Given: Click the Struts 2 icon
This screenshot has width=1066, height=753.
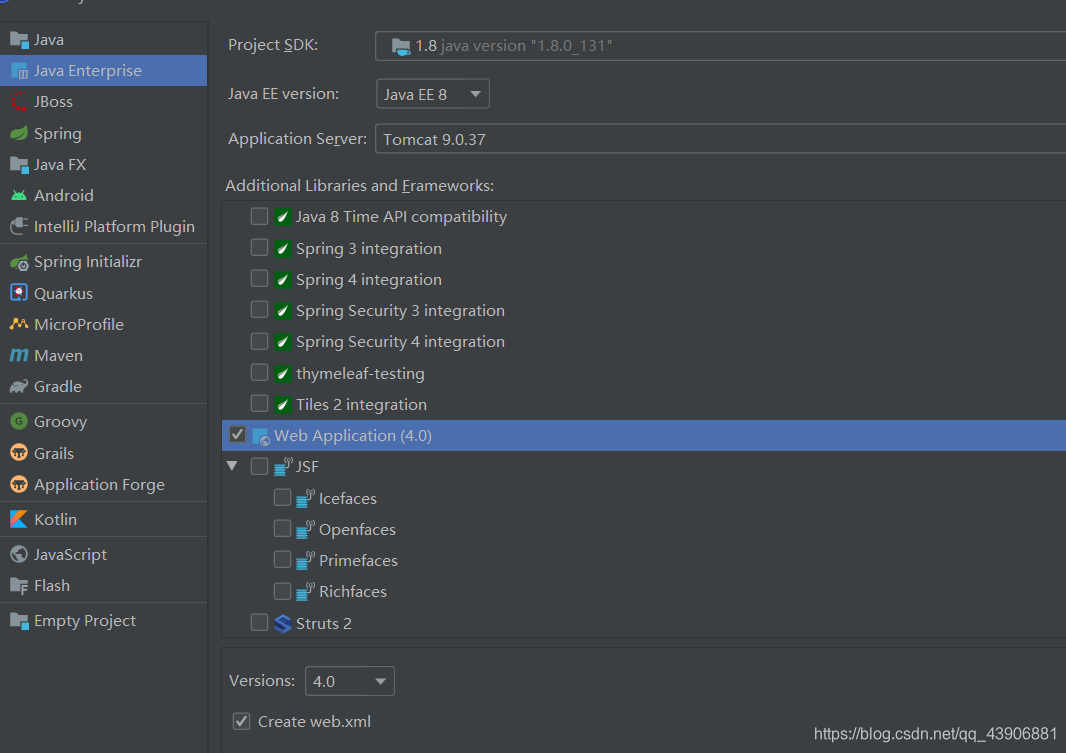Looking at the screenshot, I should point(283,623).
